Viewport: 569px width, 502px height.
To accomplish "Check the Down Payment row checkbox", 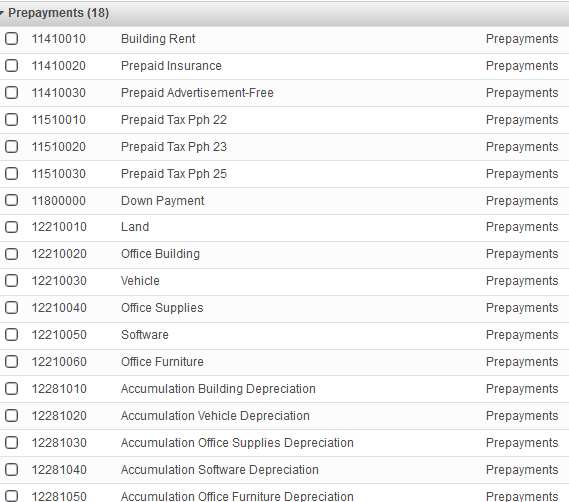I will point(11,200).
